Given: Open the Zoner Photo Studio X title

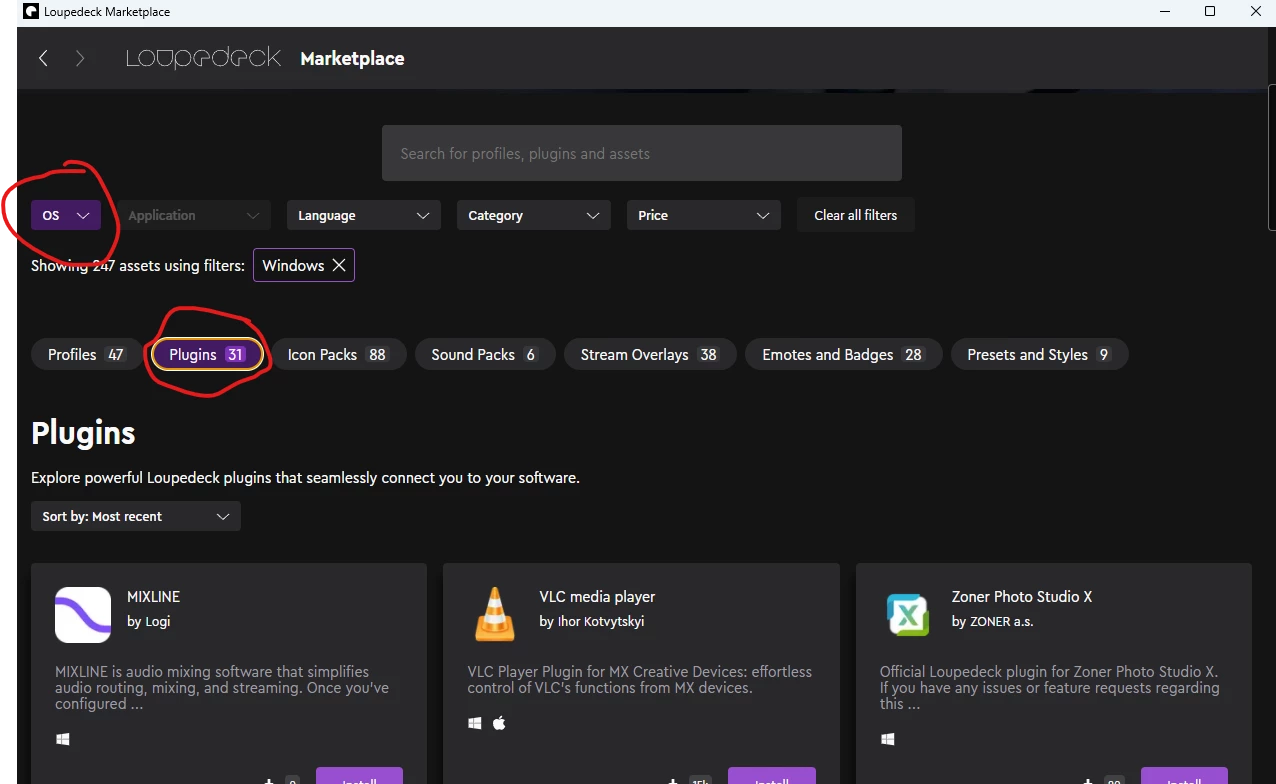Looking at the screenshot, I should pyautogui.click(x=1022, y=596).
